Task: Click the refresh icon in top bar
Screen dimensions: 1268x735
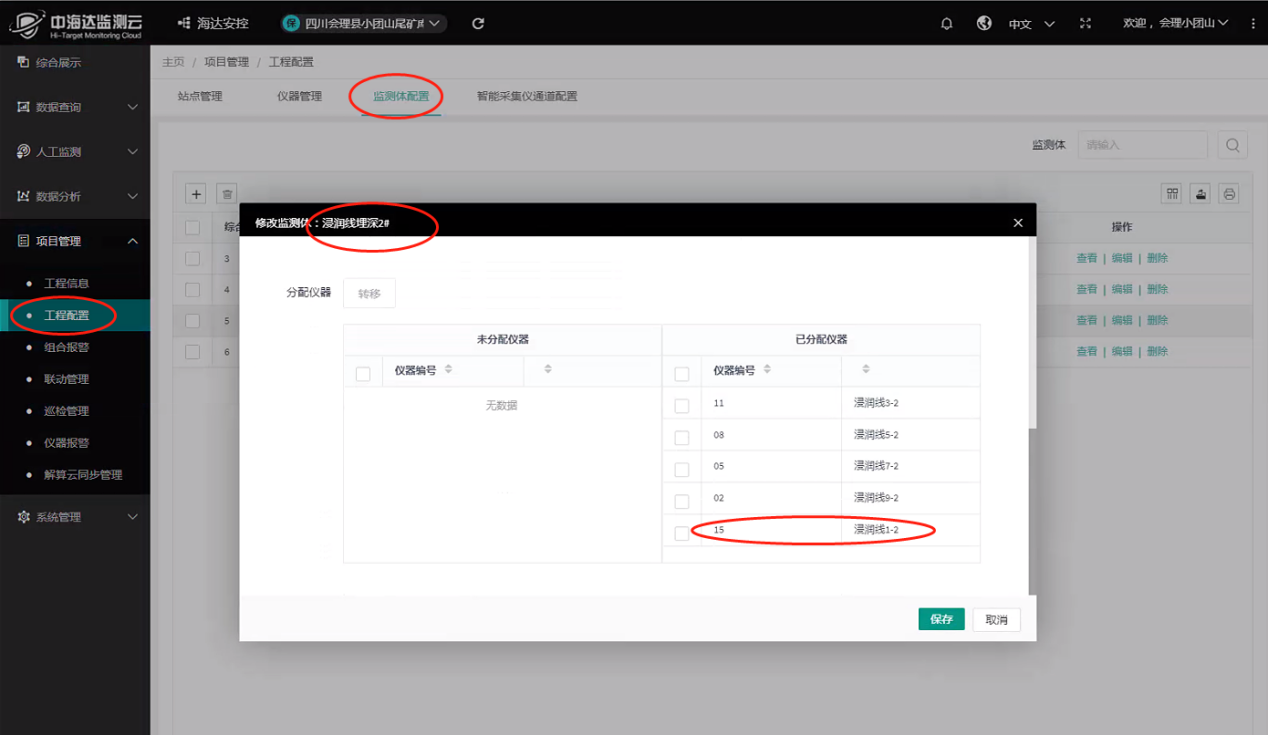Action: pos(478,23)
